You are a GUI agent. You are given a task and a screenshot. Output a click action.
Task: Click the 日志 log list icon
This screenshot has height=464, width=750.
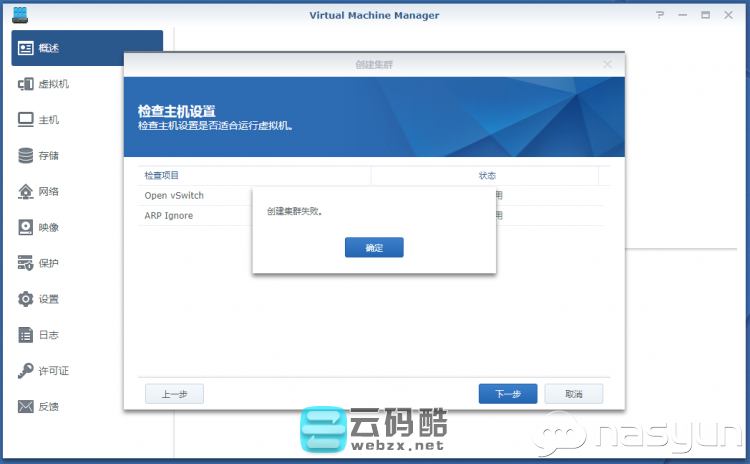(26, 335)
